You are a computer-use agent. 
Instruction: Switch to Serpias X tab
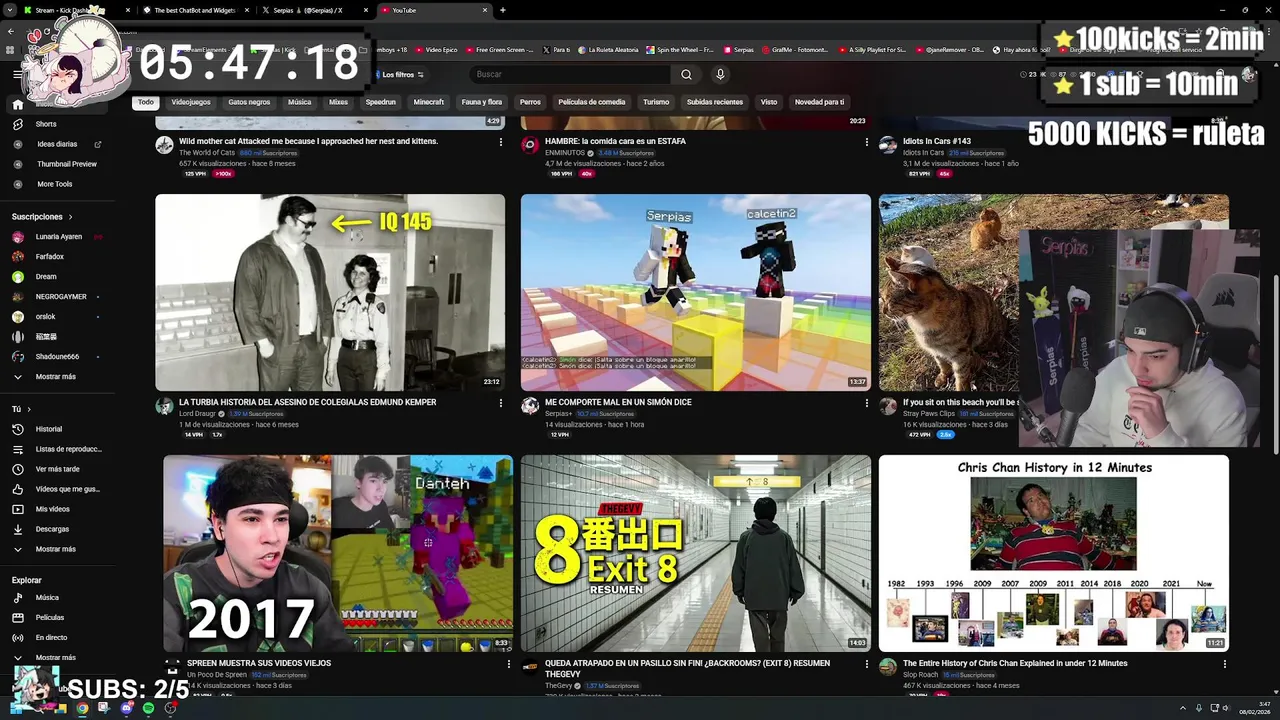coord(315,10)
